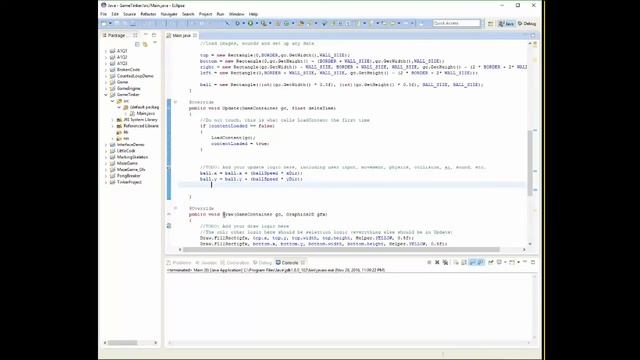The height and width of the screenshot is (360, 640).
Task: Toggle Link with Editor in Package Explorer
Action: coord(145,44)
